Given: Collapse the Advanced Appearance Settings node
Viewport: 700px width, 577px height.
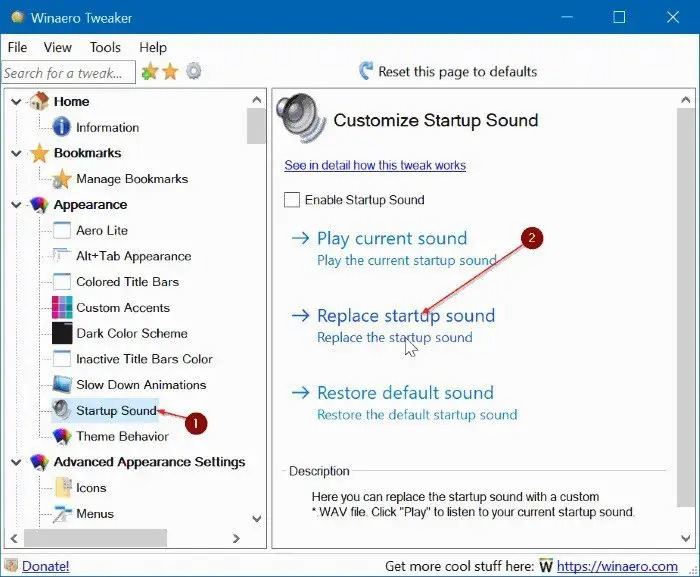Looking at the screenshot, I should (x=17, y=462).
